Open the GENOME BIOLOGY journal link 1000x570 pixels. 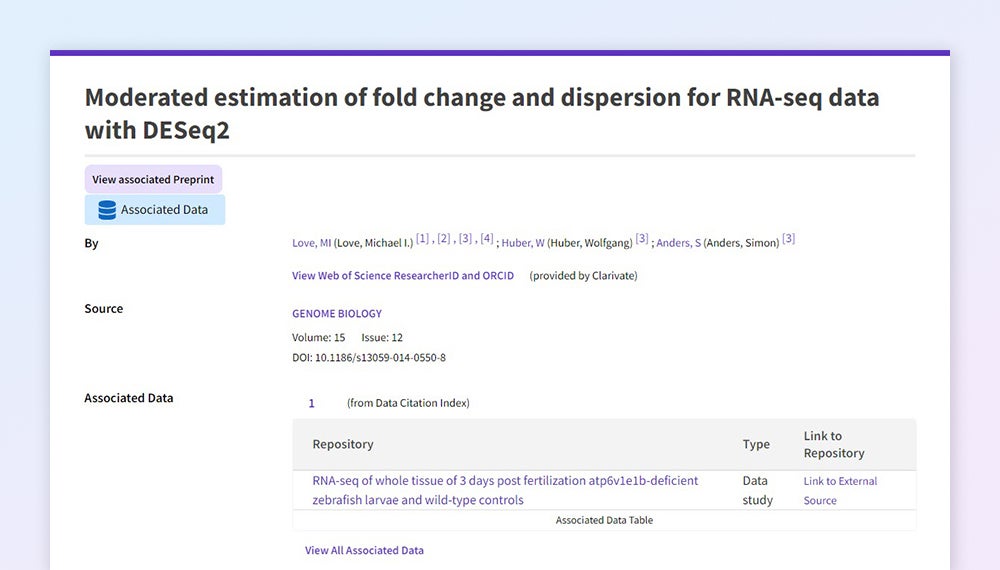tap(337, 314)
